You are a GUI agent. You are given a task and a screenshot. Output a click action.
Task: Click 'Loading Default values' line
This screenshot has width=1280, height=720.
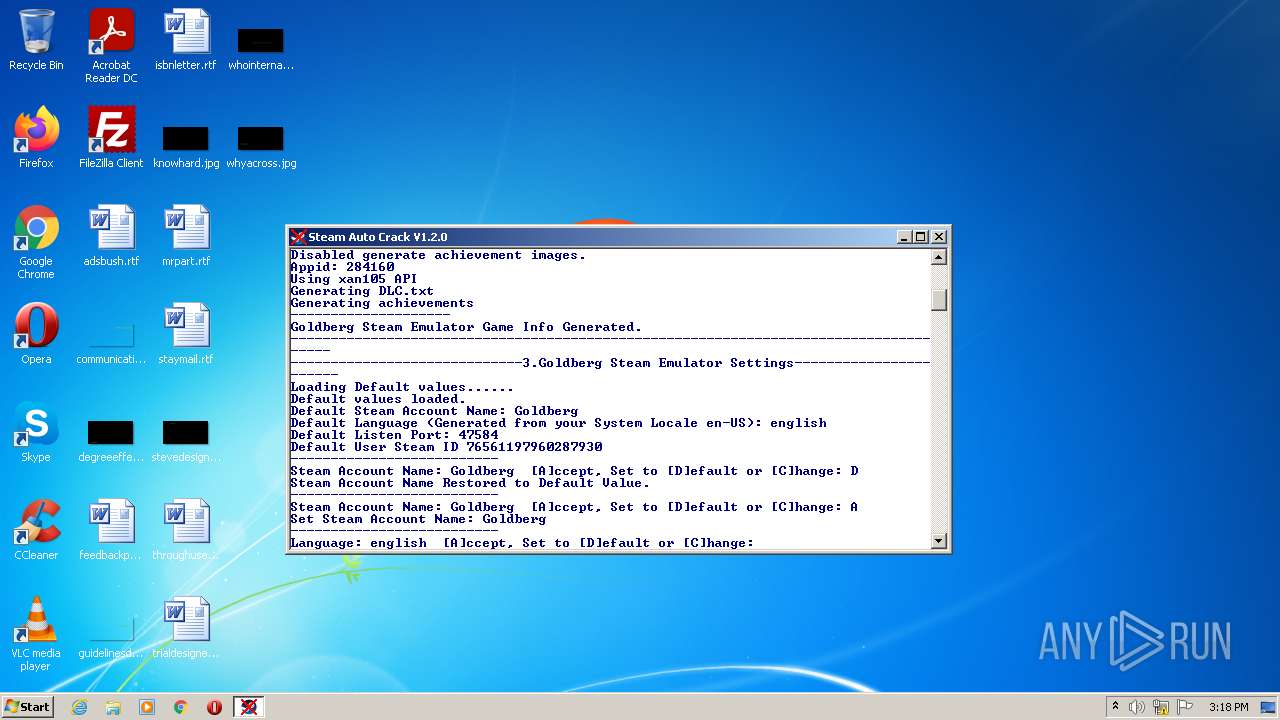click(x=402, y=387)
